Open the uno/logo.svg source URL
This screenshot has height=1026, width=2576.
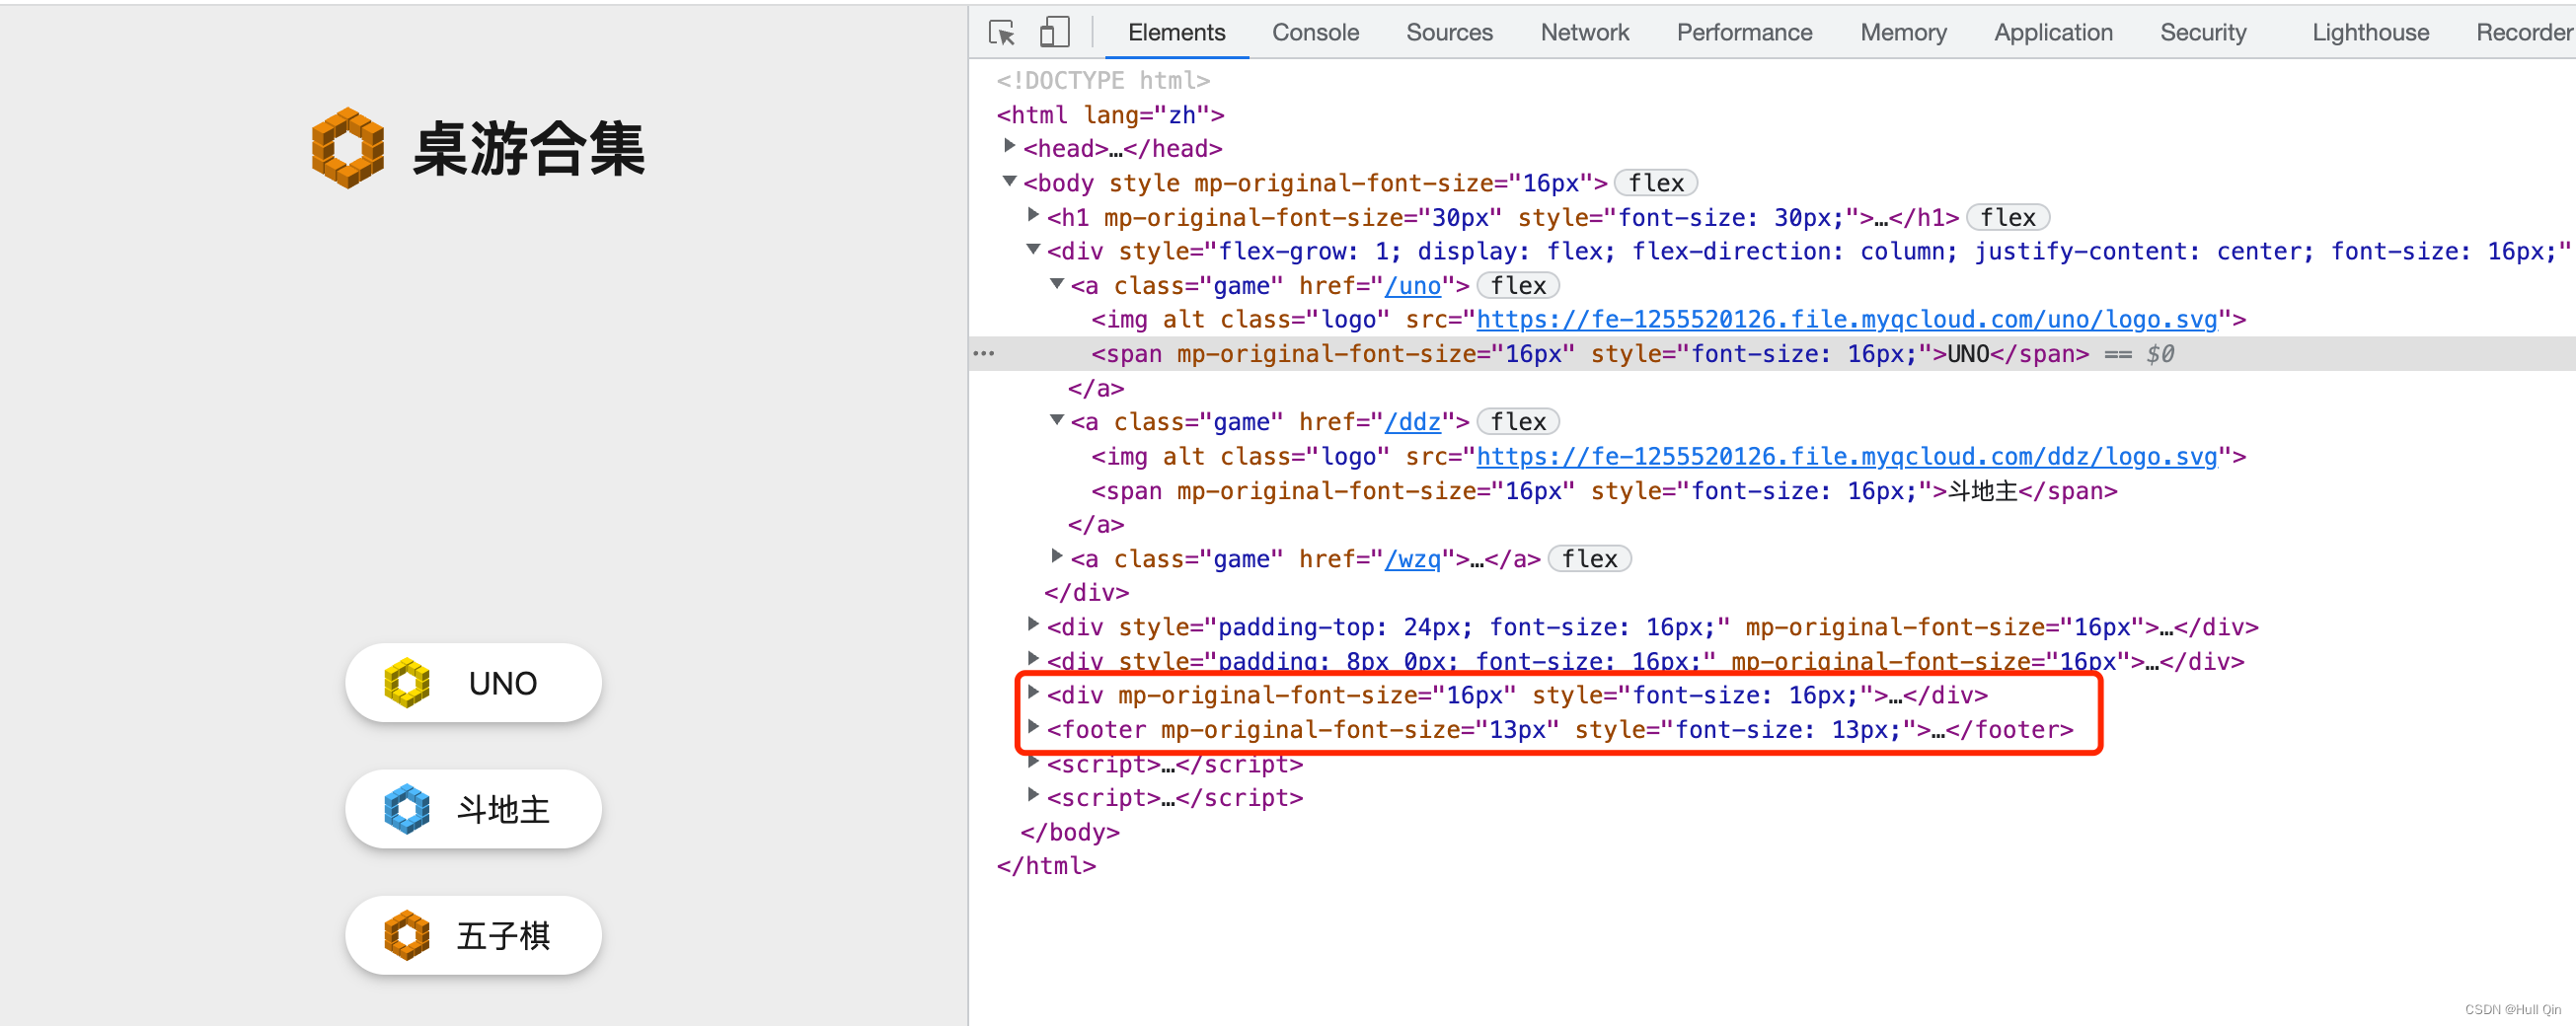(1847, 320)
